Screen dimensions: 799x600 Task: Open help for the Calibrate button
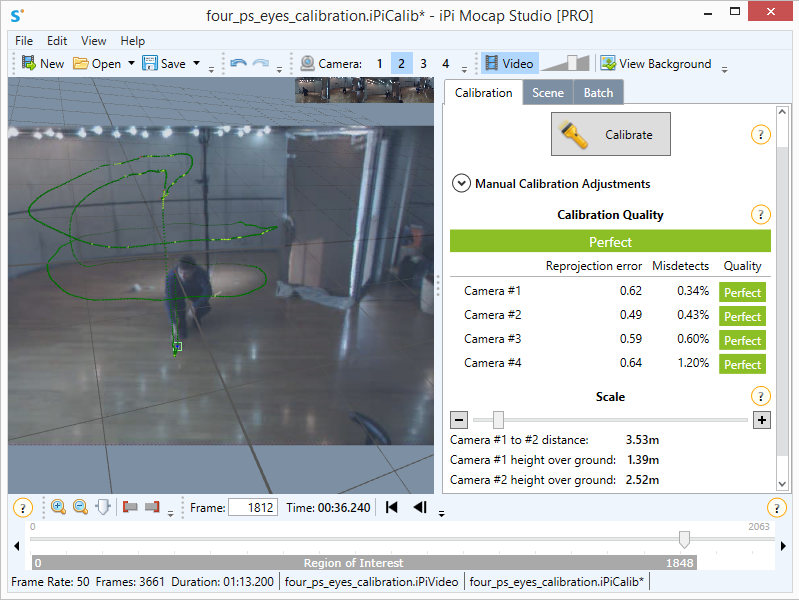tap(761, 135)
